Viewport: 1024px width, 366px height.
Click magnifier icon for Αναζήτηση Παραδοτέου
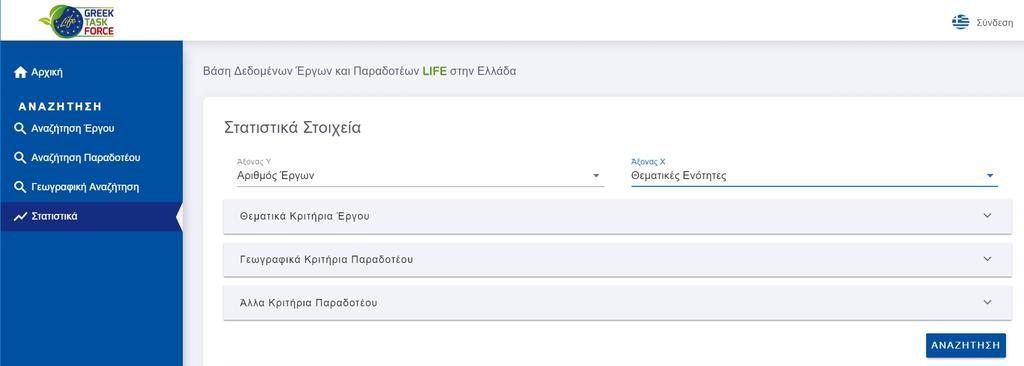point(20,158)
